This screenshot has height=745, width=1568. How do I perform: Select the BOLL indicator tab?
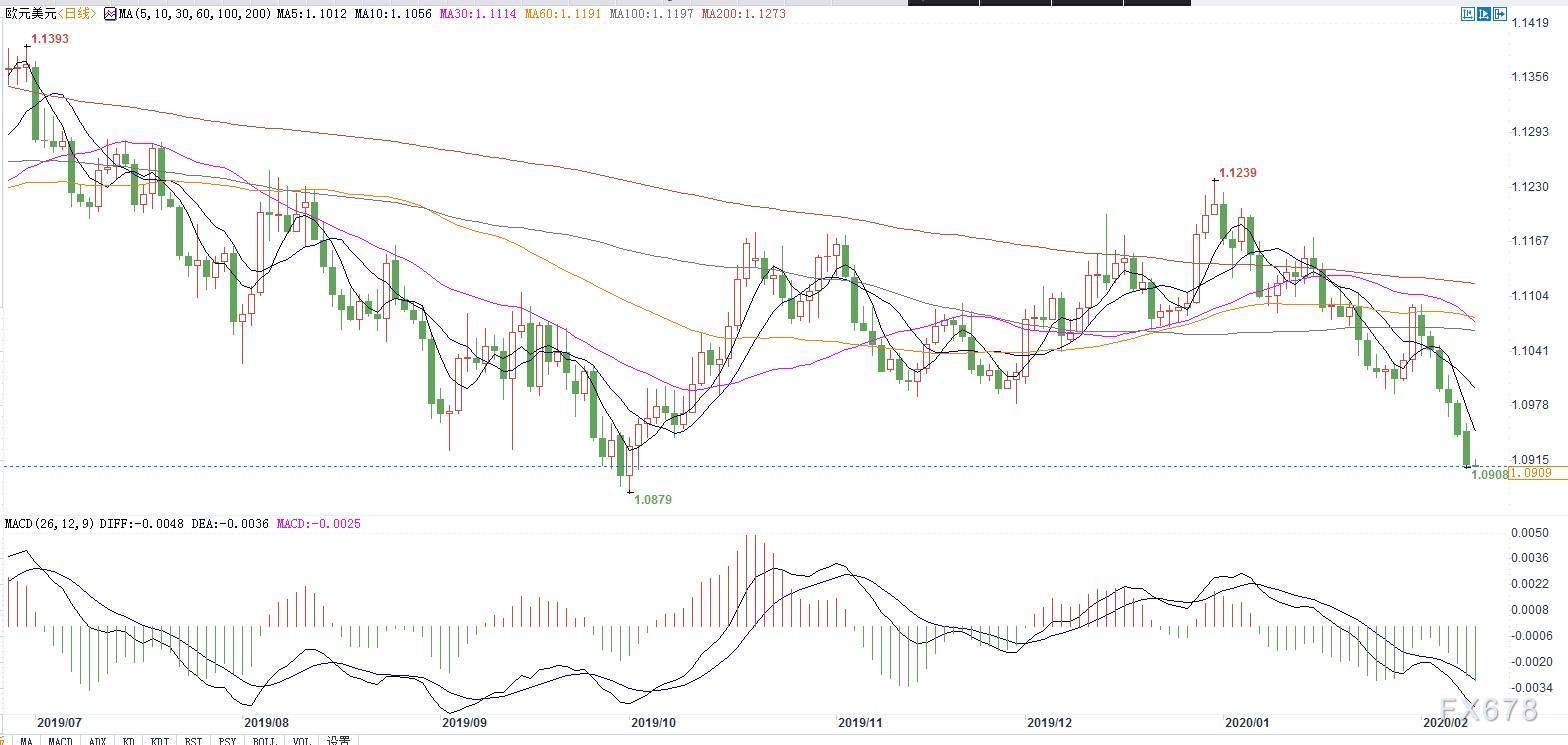coord(264,741)
